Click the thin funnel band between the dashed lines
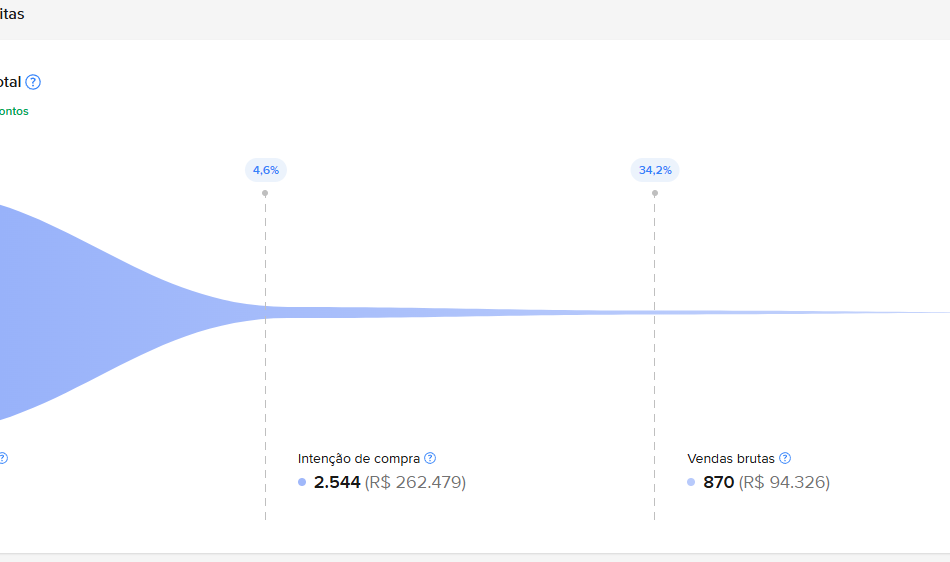The height and width of the screenshot is (562, 950). pyautogui.click(x=460, y=312)
